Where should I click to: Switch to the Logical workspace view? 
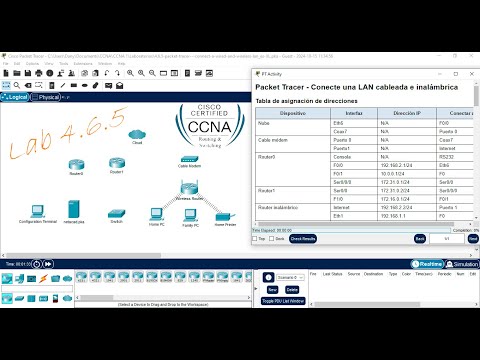[15, 97]
